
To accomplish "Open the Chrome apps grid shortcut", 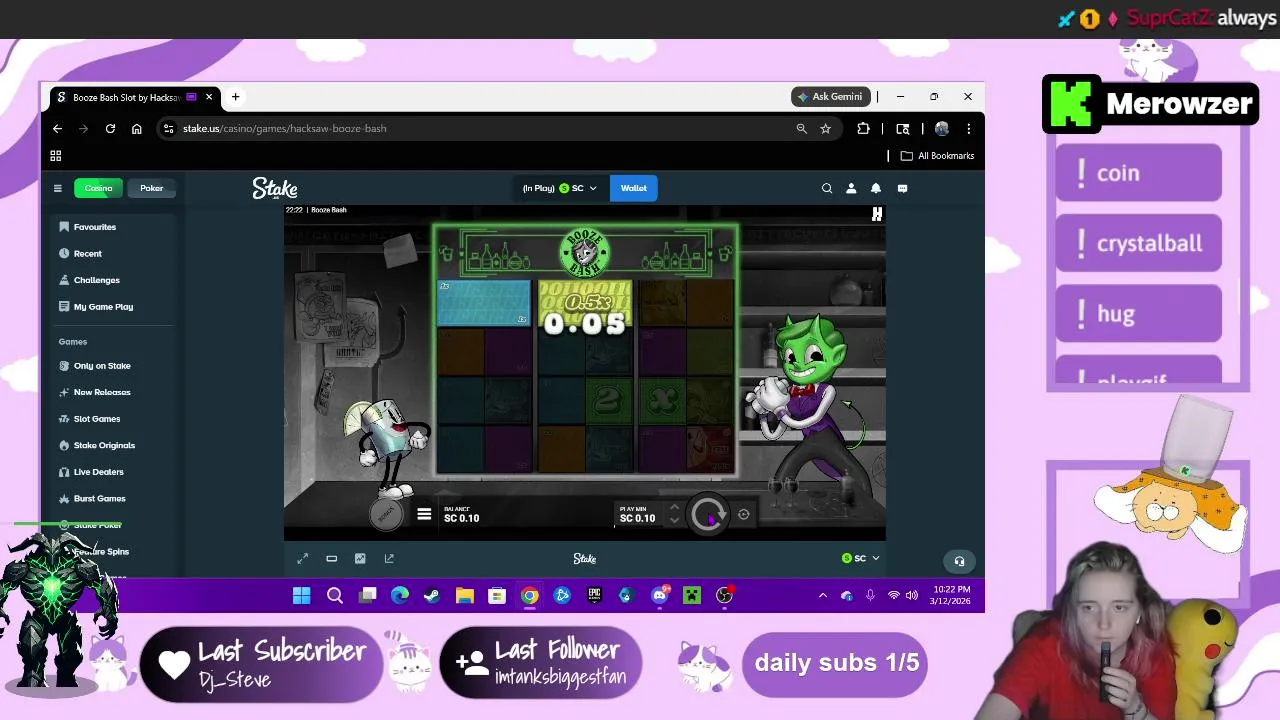I will [56, 156].
